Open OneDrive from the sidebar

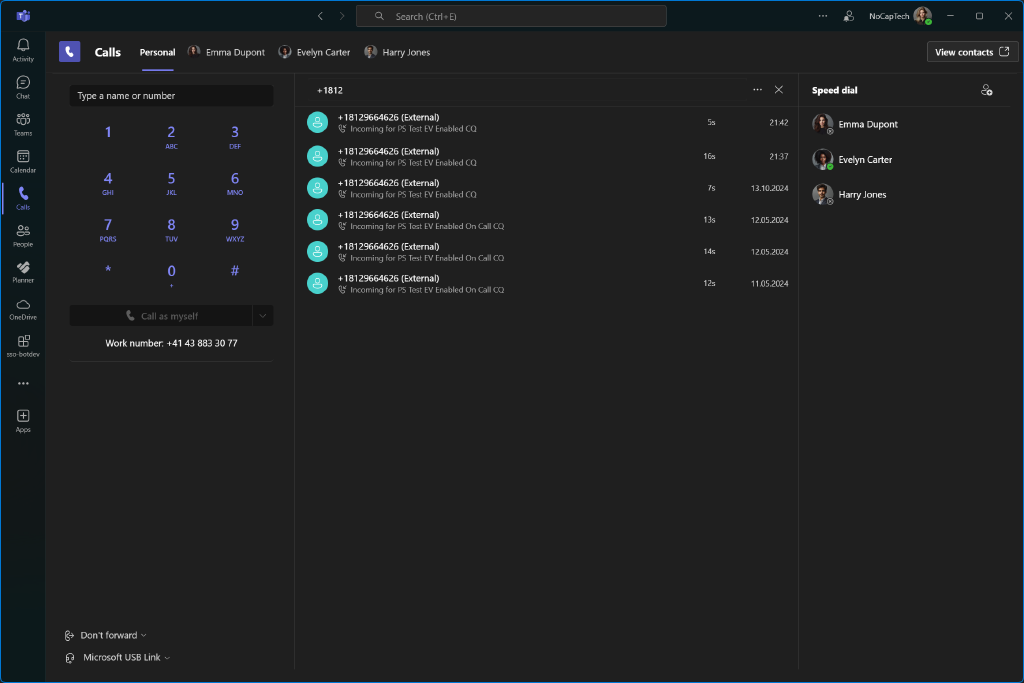[22, 309]
